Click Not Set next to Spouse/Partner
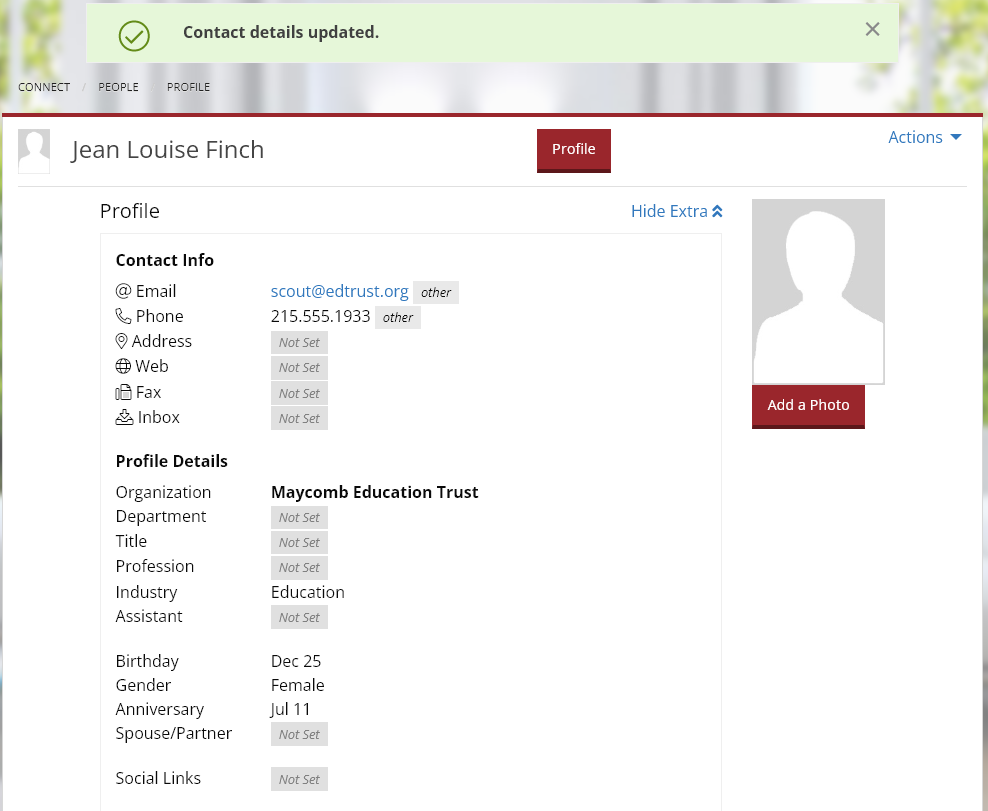This screenshot has height=811, width=988. [299, 734]
